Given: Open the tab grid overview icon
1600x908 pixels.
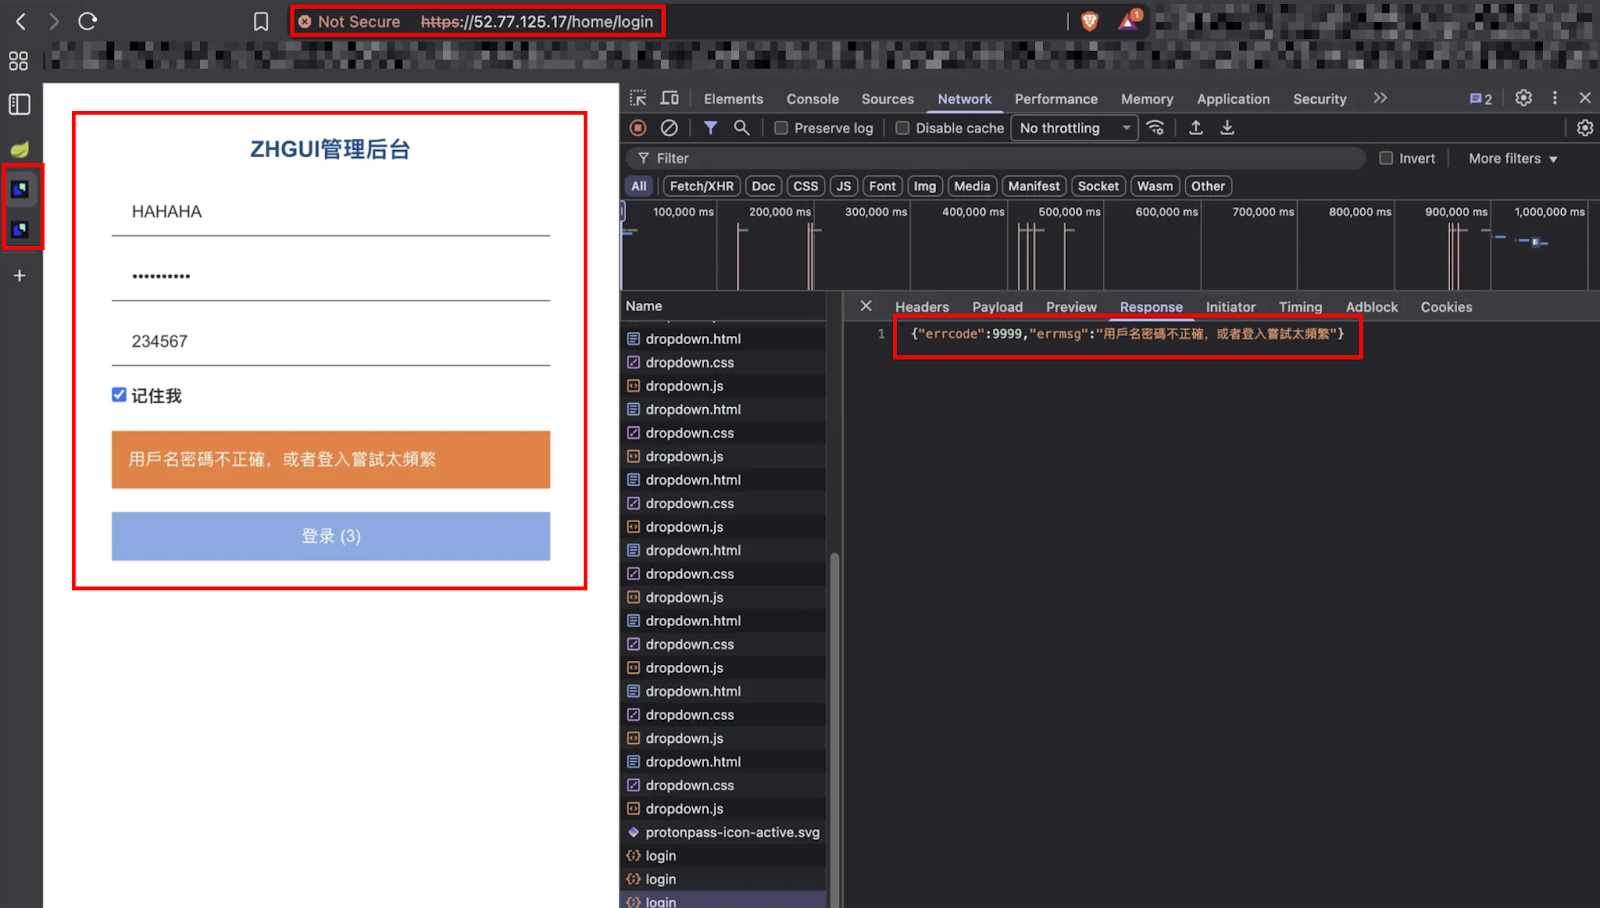Looking at the screenshot, I should point(18,61).
